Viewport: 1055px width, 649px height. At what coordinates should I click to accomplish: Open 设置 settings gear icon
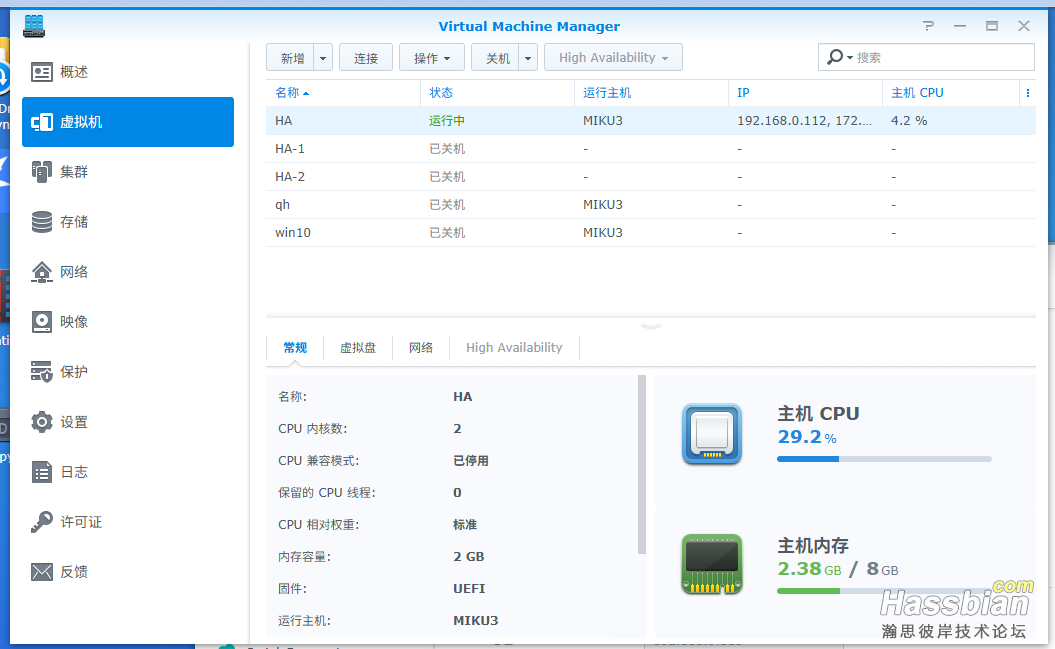[42, 422]
